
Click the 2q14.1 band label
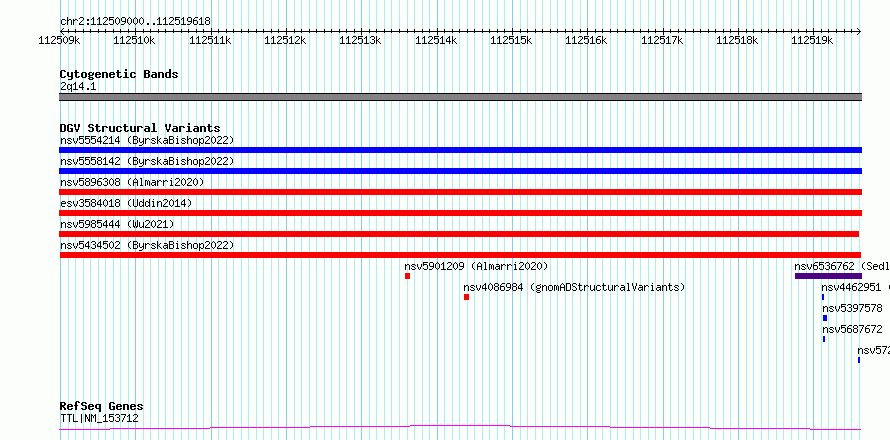(x=78, y=87)
